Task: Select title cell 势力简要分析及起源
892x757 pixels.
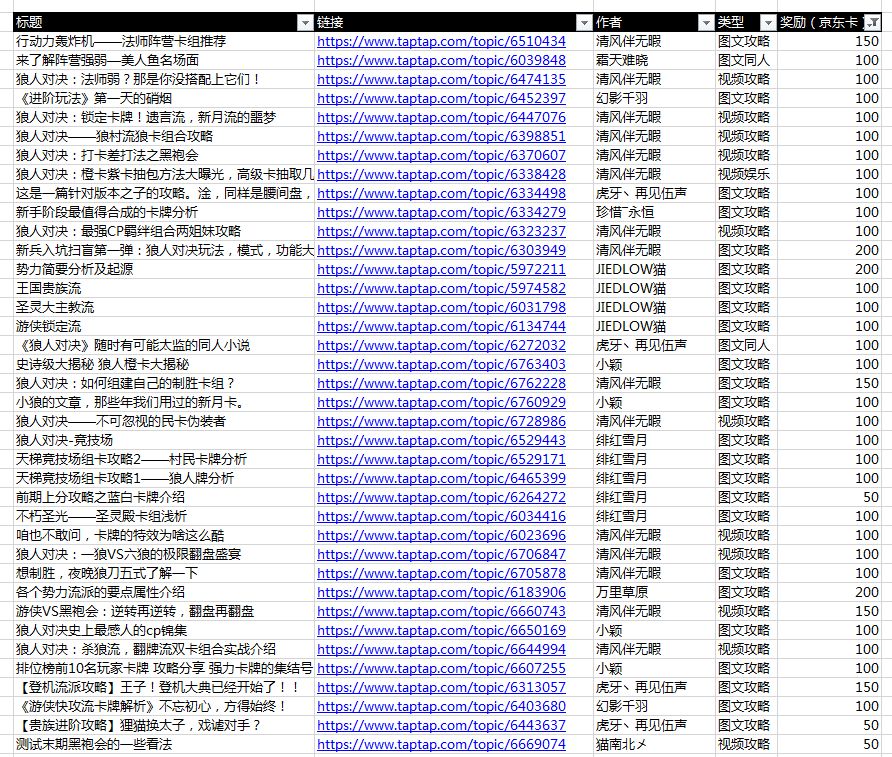Action: pos(164,270)
